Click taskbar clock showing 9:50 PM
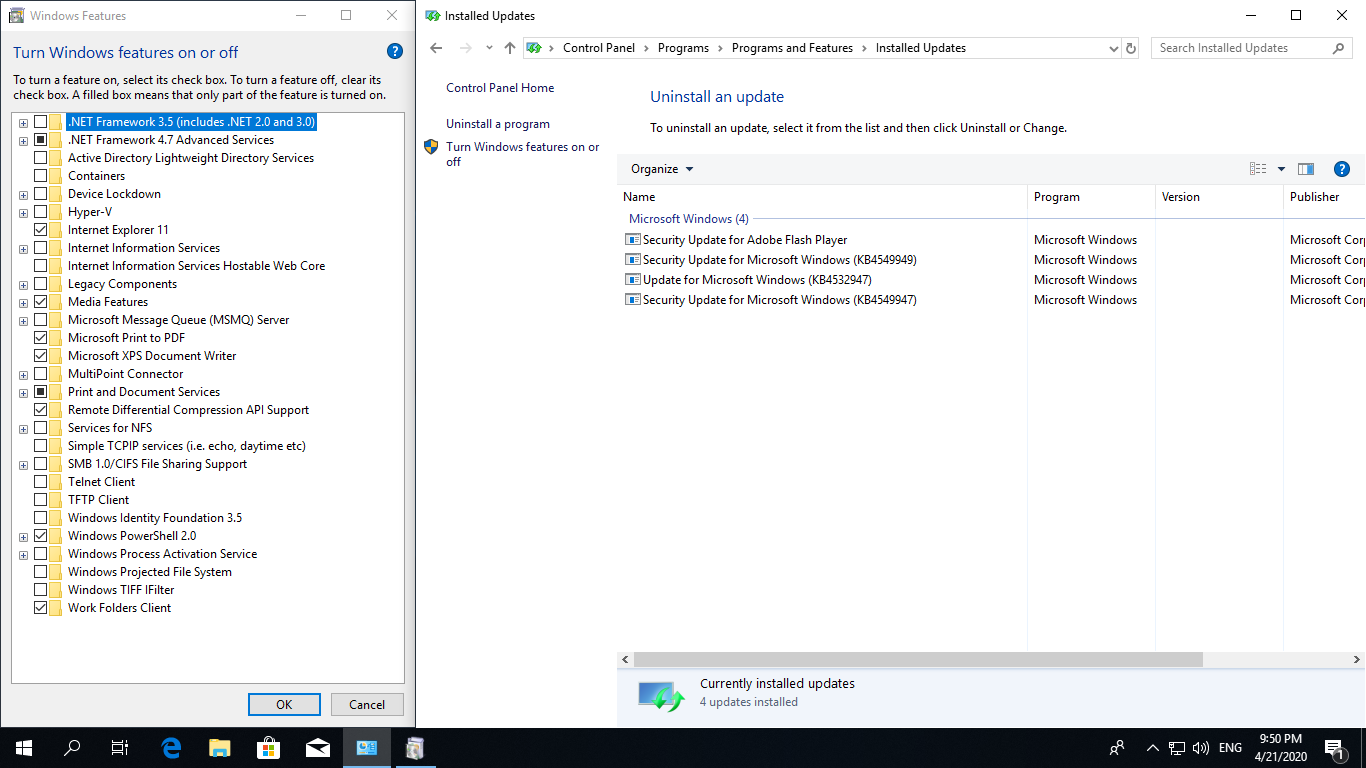Screen dimensions: 1366x768 (1279, 748)
